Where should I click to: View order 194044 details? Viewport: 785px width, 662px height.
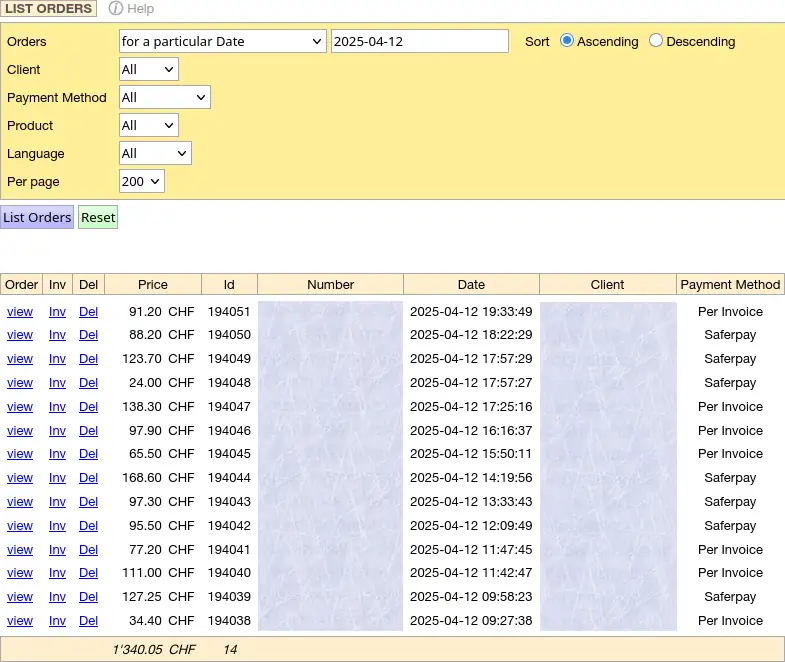(x=20, y=478)
